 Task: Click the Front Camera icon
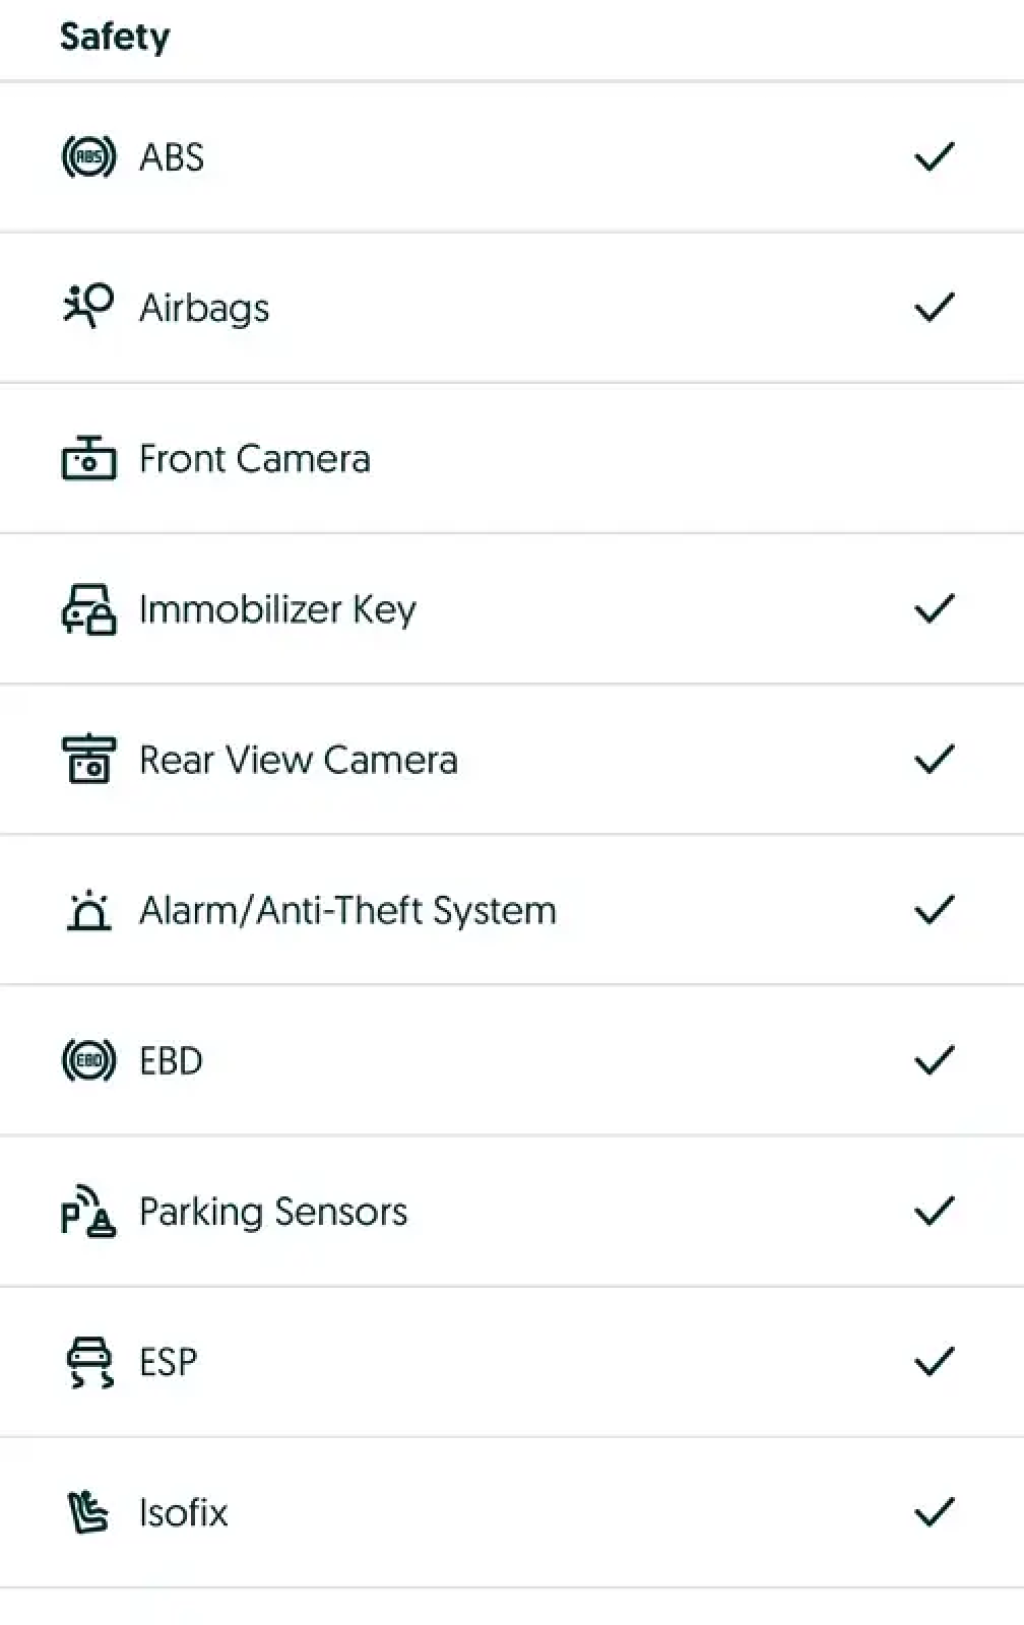pos(89,459)
